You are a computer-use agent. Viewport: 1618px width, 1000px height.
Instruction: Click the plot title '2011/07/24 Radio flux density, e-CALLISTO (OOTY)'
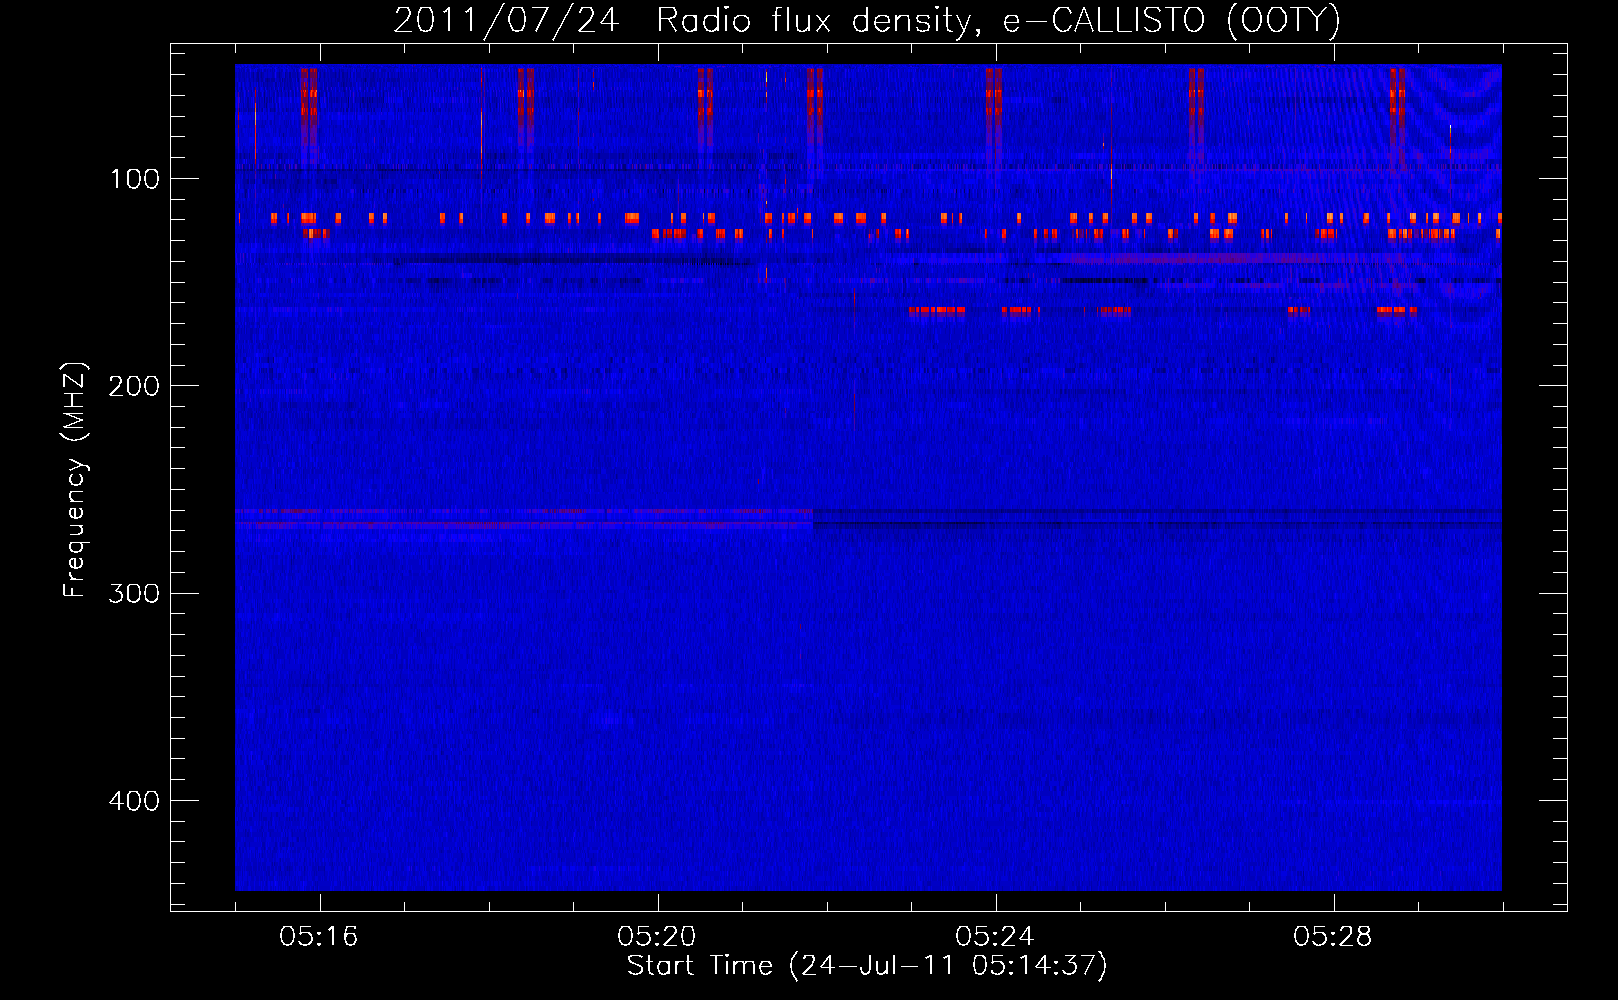coord(867,21)
